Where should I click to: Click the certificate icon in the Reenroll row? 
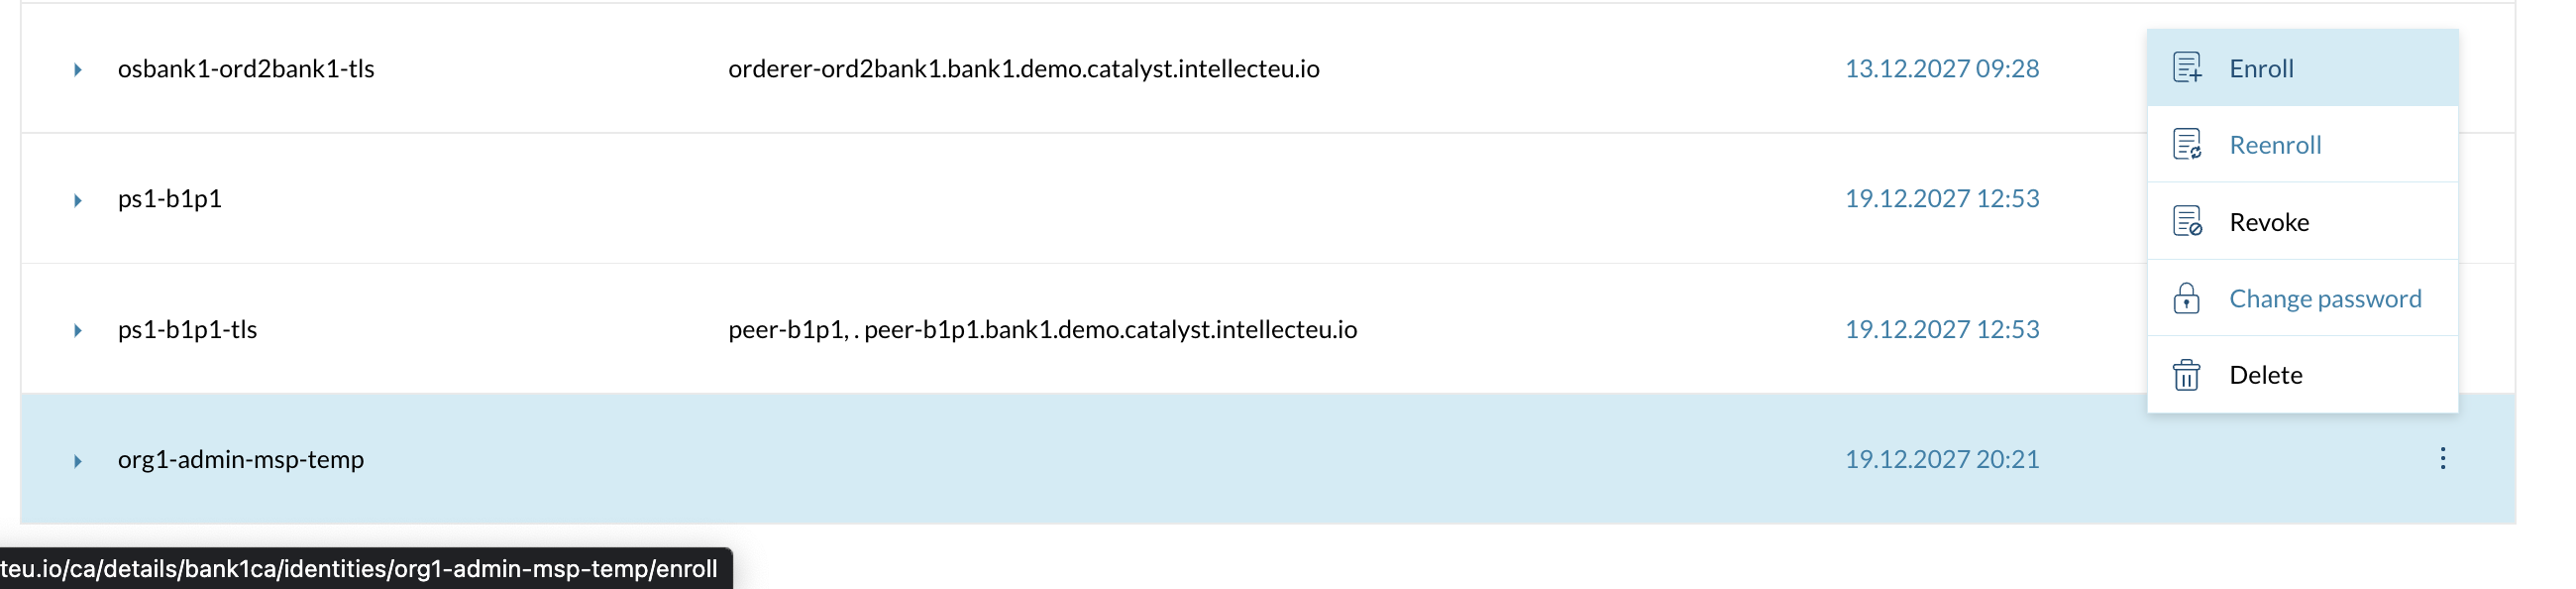[2188, 144]
